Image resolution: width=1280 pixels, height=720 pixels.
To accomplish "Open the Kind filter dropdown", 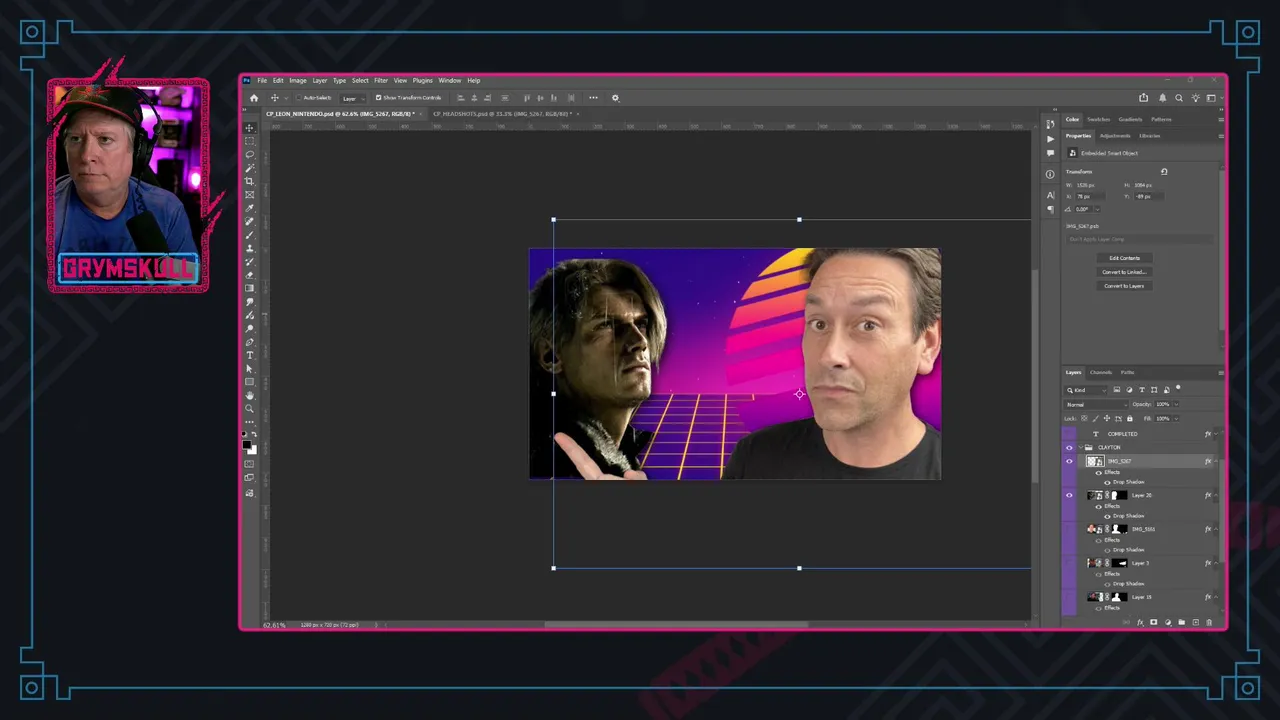I will (1087, 390).
